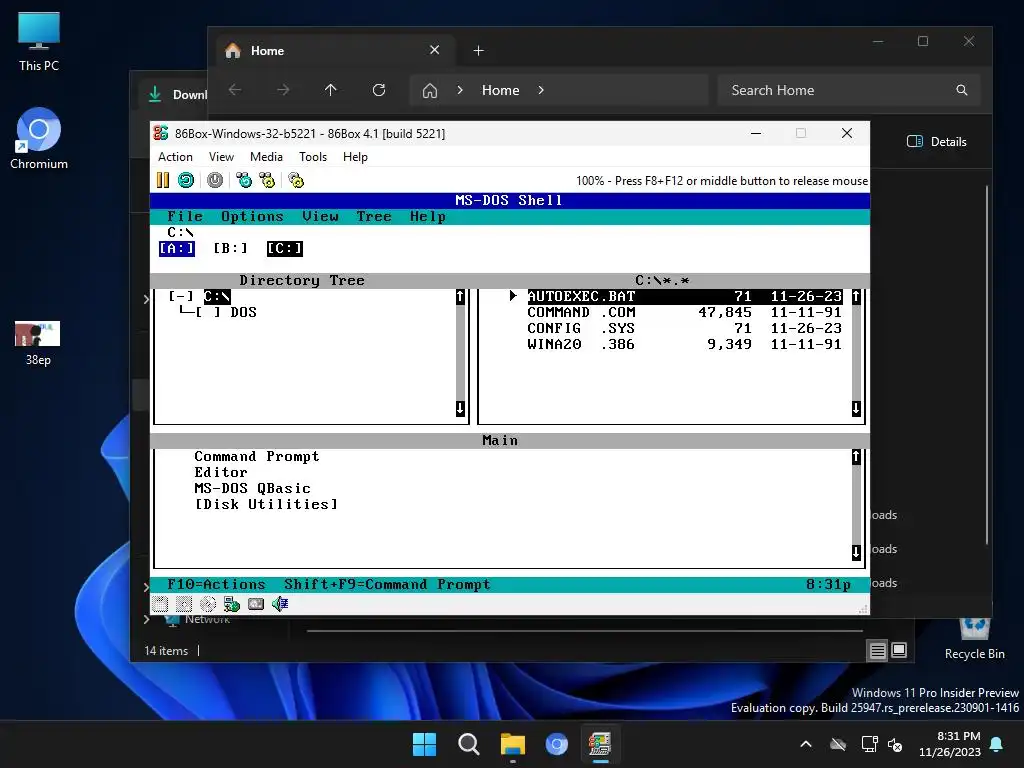
Task: Open the 38ep desktop file
Action: click(x=38, y=343)
